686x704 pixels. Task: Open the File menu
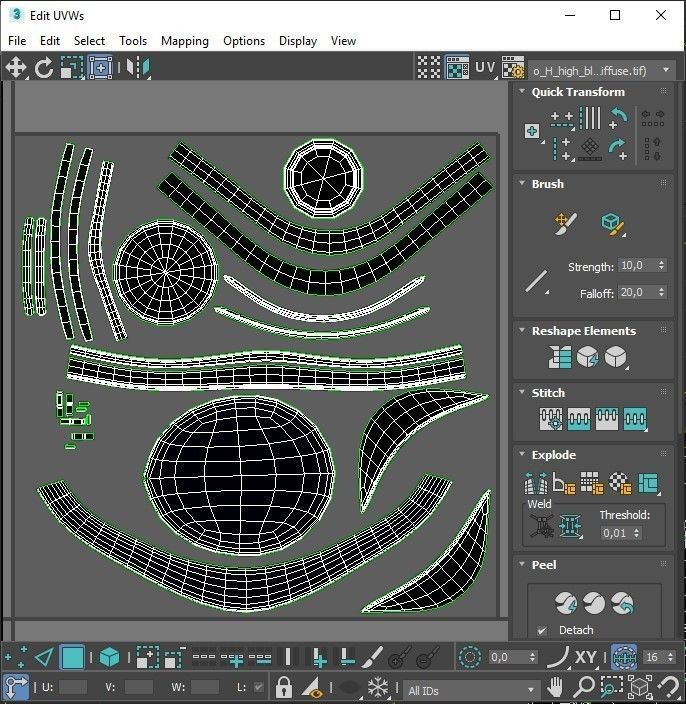click(17, 41)
